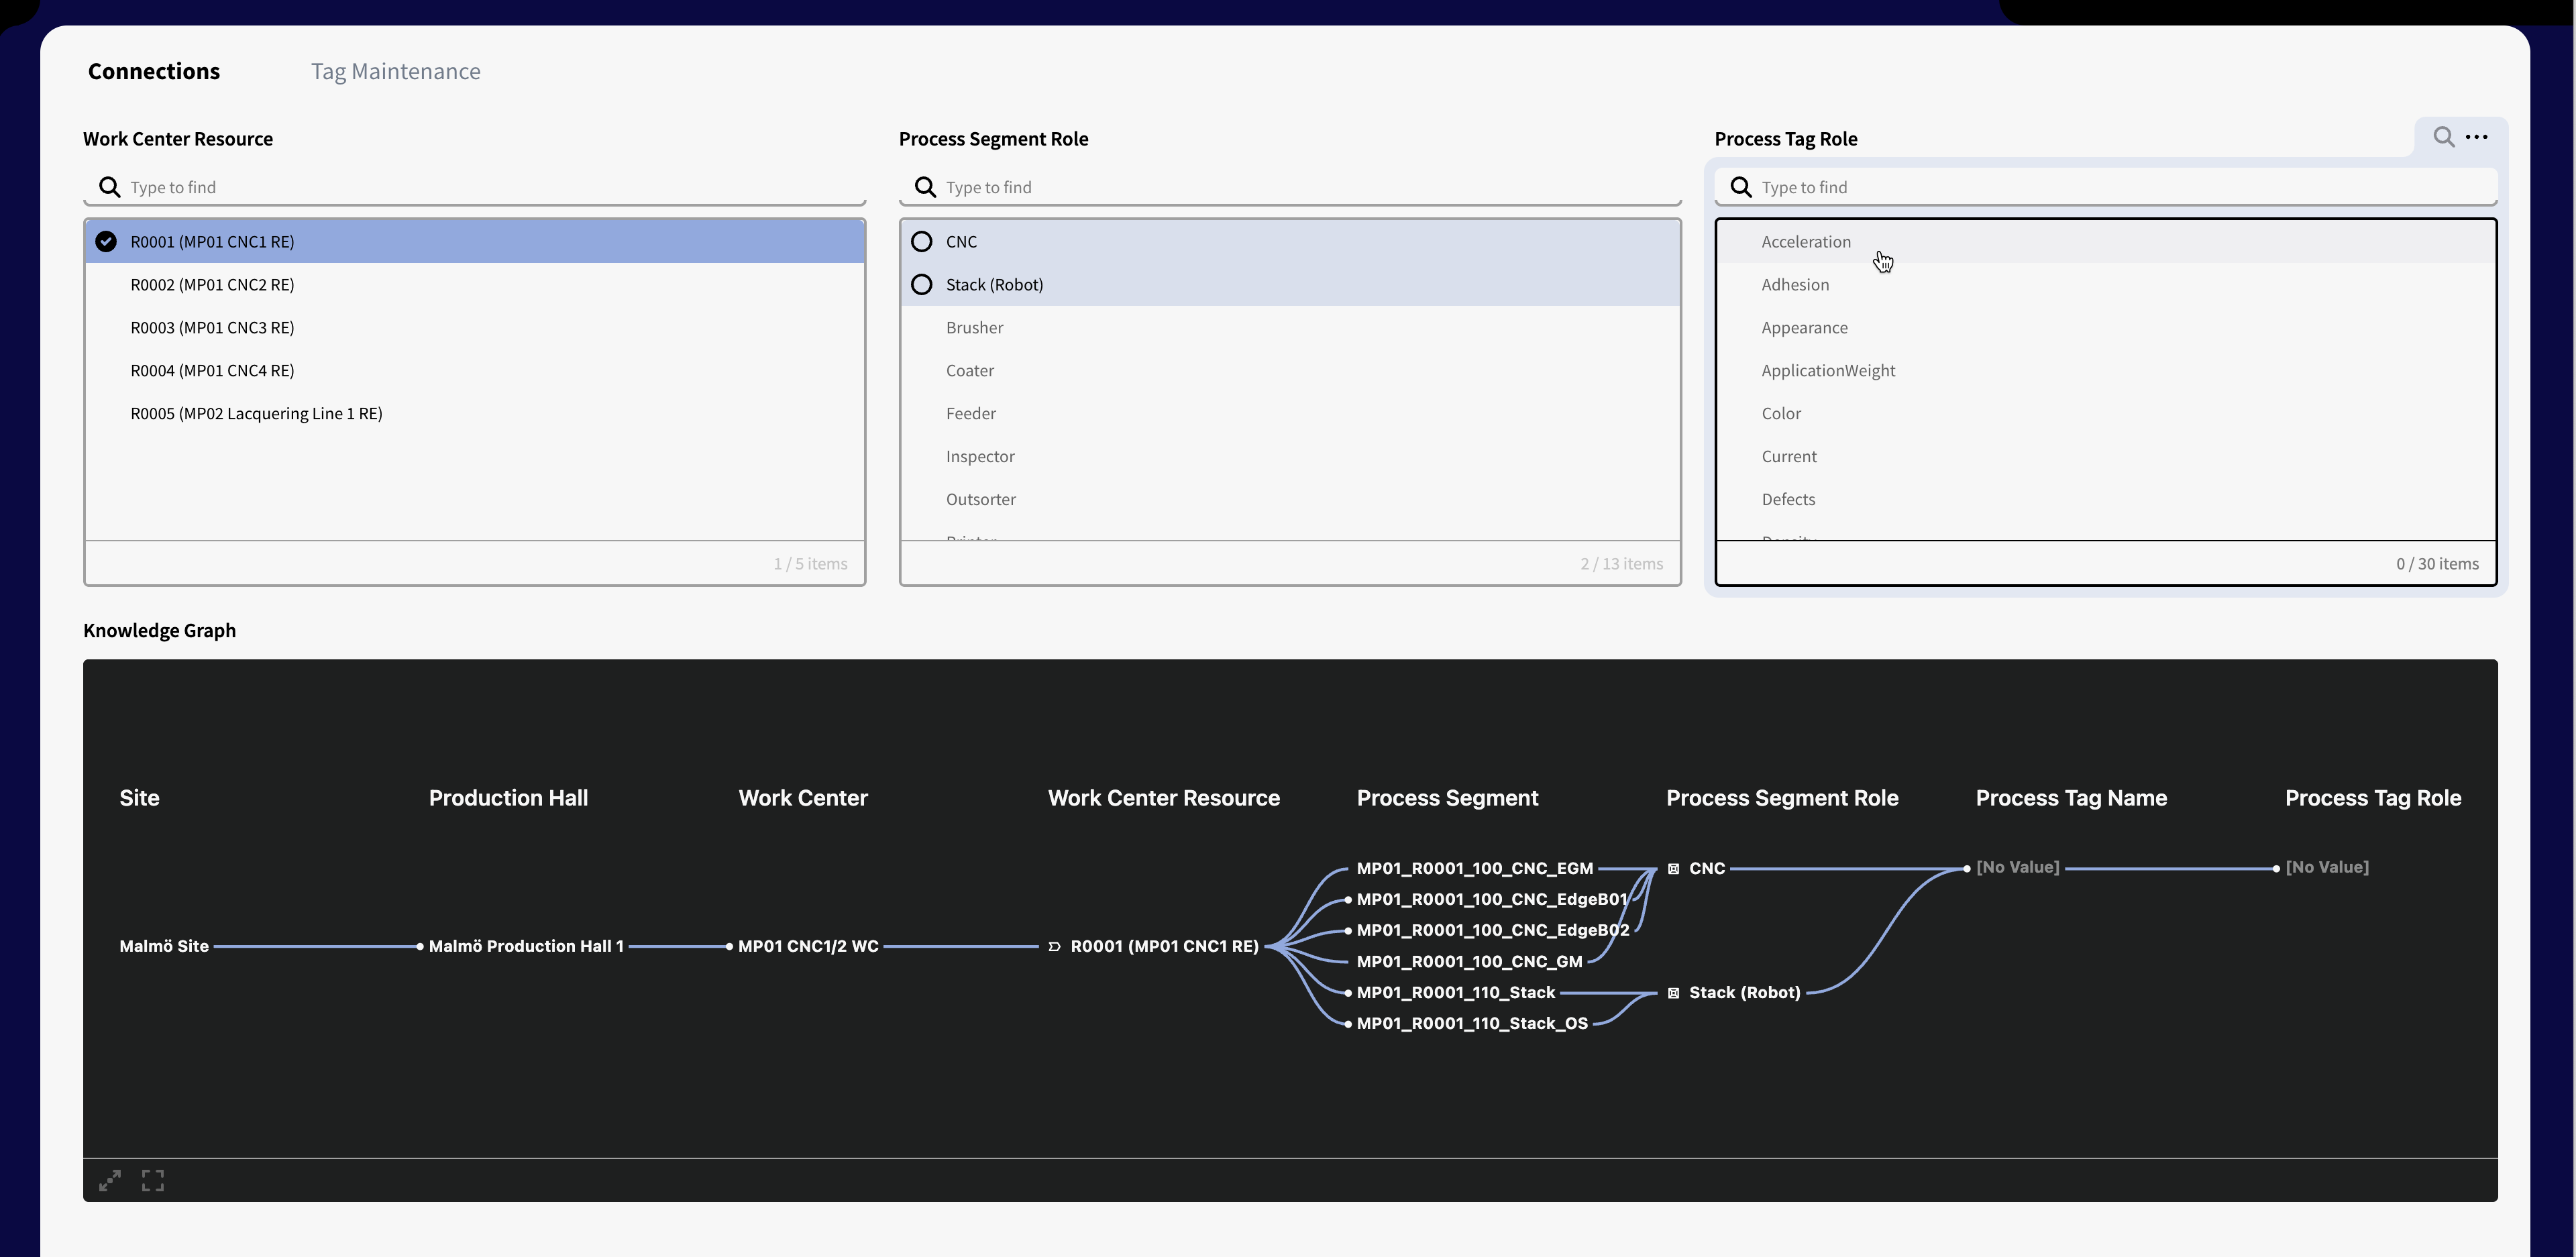Screen dimensions: 2576x1257
Task: Open the Connections tab
Action: click(x=154, y=71)
